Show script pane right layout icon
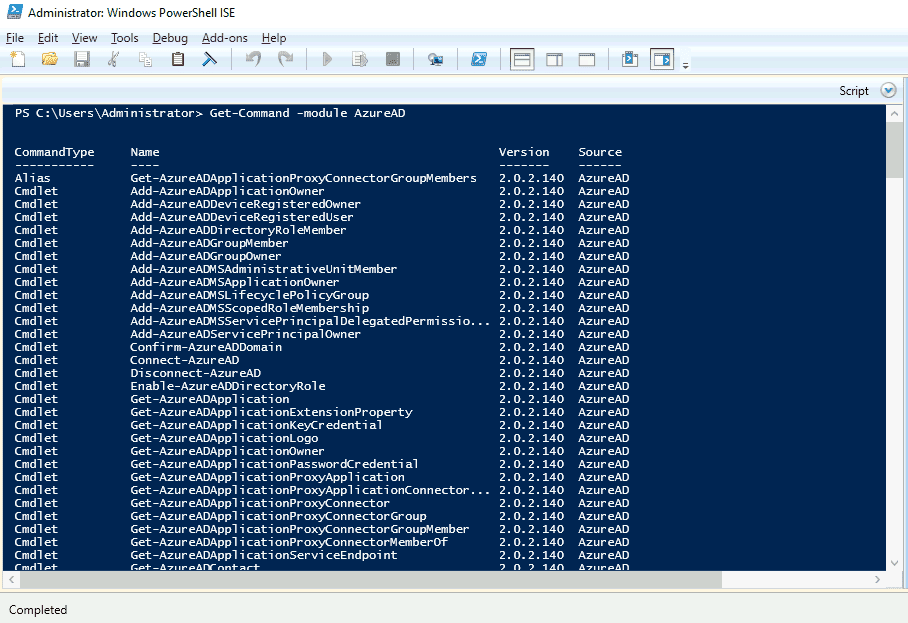The width and height of the screenshot is (908, 623). [555, 60]
